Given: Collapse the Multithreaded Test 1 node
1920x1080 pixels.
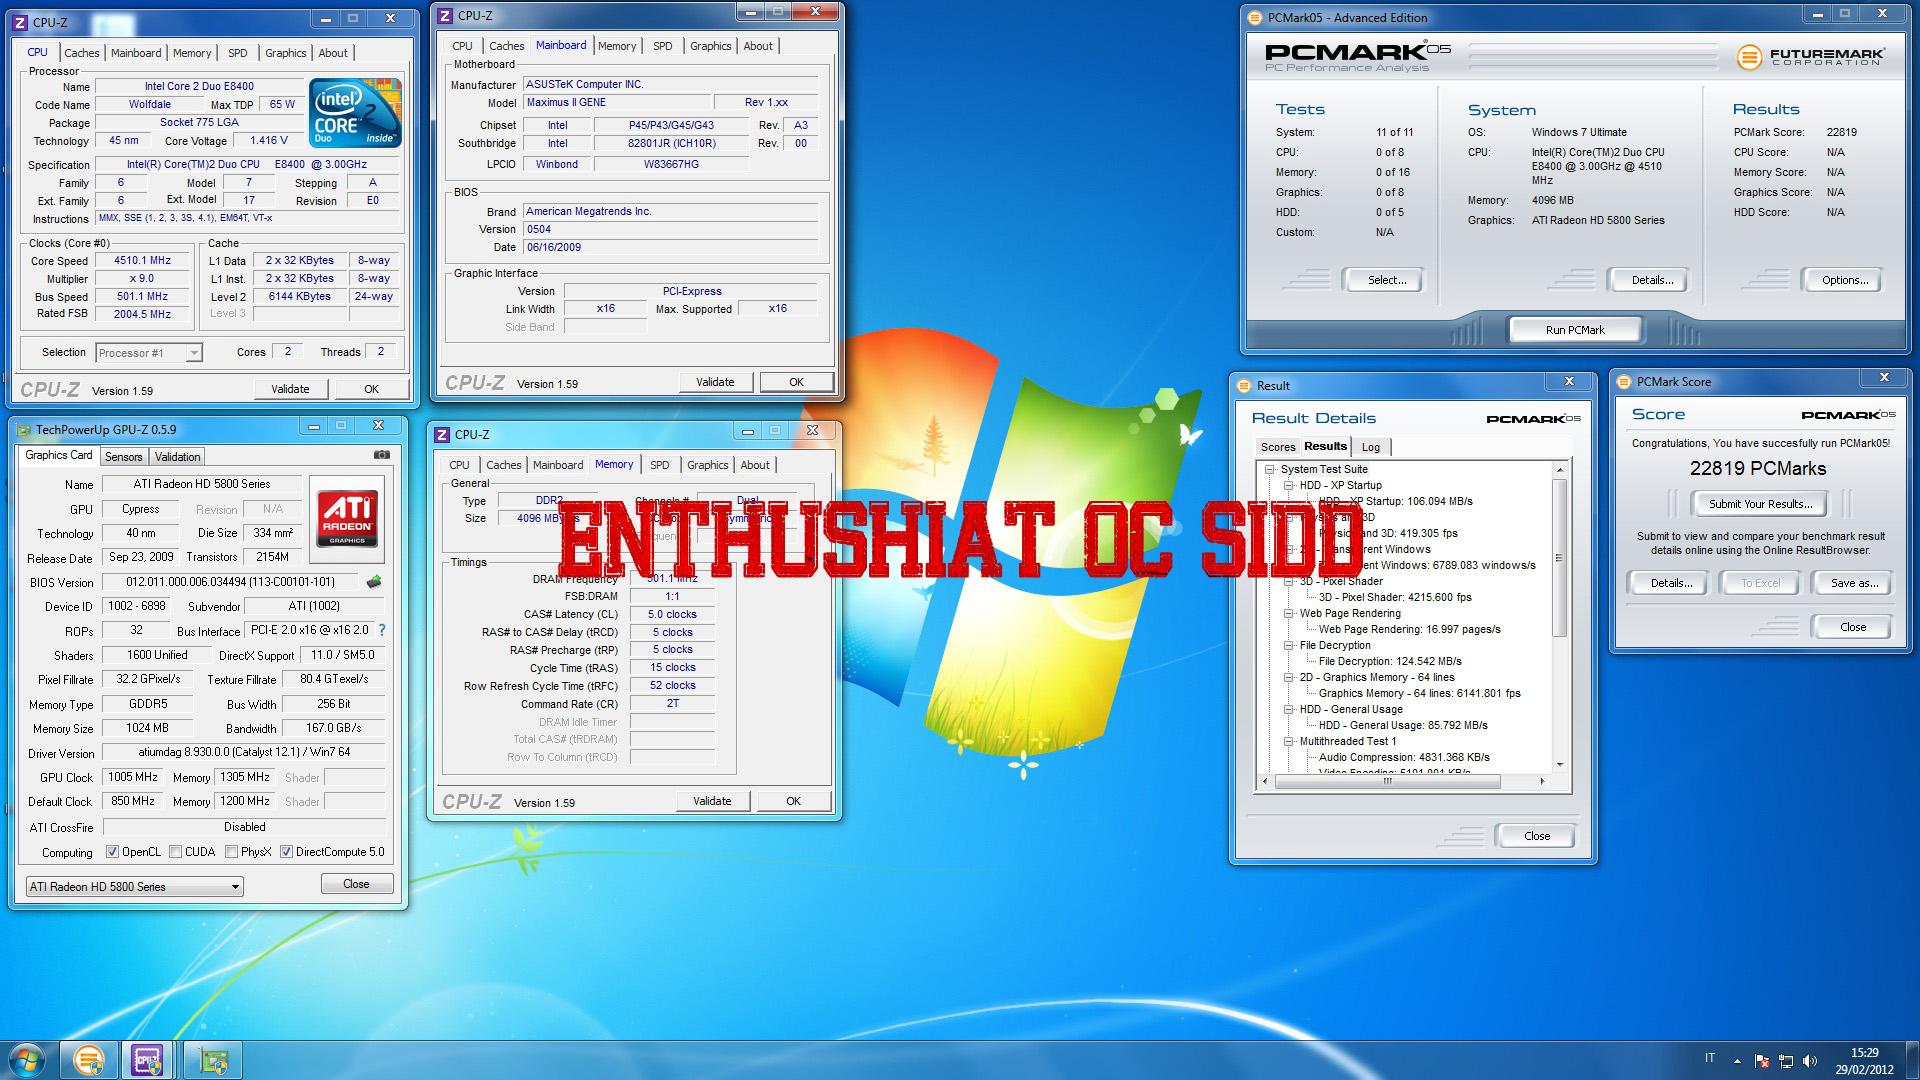Looking at the screenshot, I should pyautogui.click(x=1289, y=741).
